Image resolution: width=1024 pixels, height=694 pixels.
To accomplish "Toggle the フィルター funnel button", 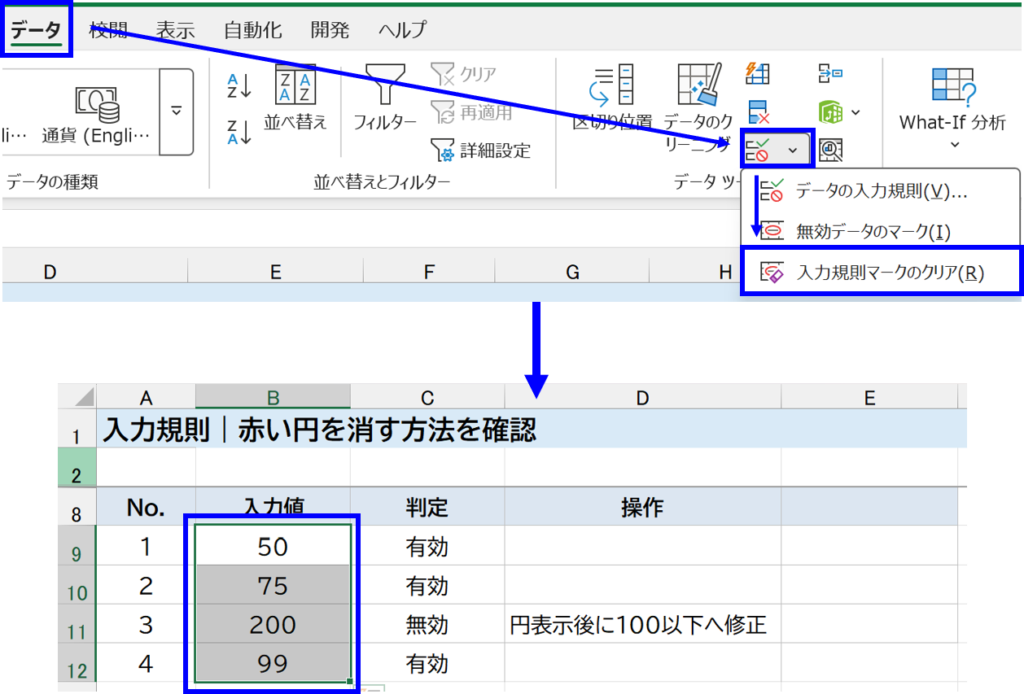I will (x=385, y=98).
